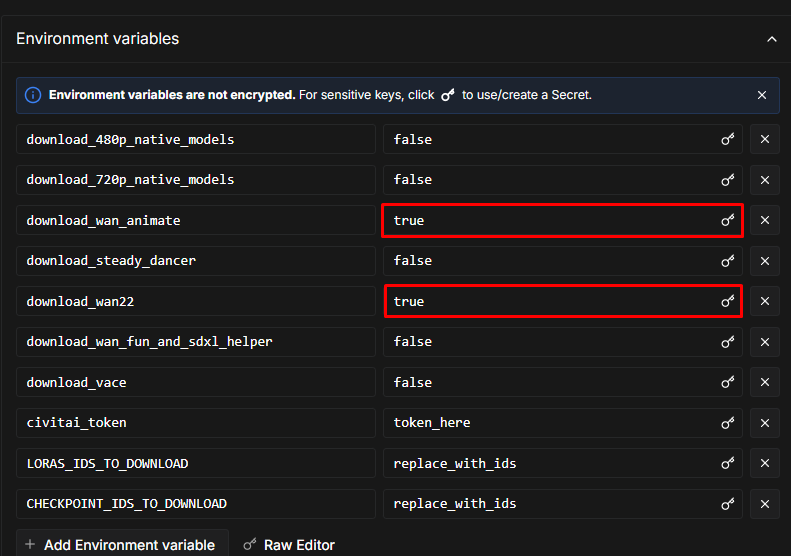Click the secret key icon for civitai_token
This screenshot has height=556, width=791.
728,422
